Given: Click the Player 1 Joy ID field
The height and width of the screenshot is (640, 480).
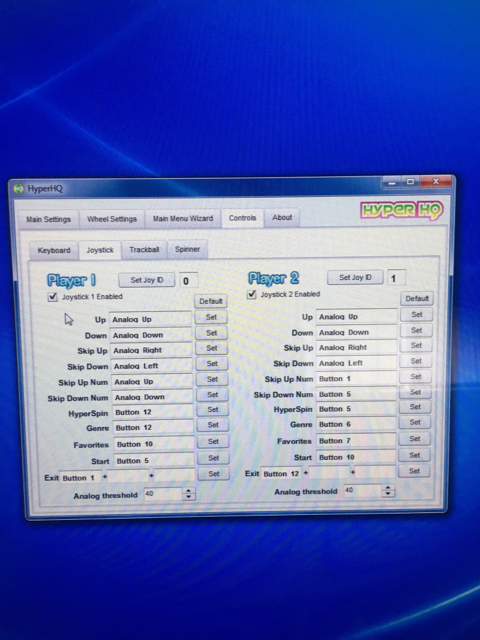Looking at the screenshot, I should pyautogui.click(x=188, y=281).
